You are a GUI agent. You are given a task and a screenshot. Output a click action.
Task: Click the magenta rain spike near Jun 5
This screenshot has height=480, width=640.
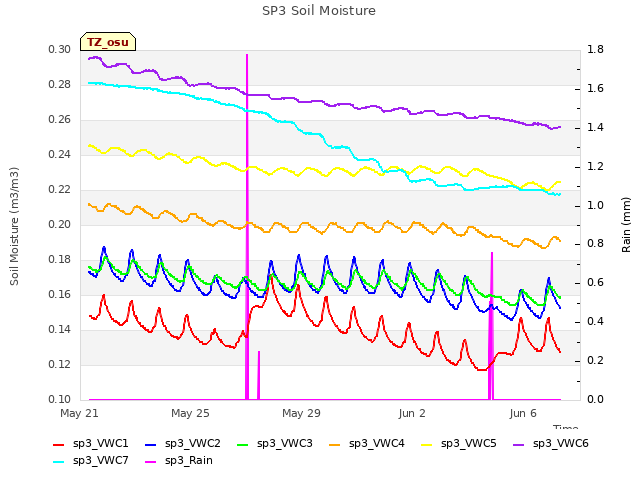tap(491, 326)
